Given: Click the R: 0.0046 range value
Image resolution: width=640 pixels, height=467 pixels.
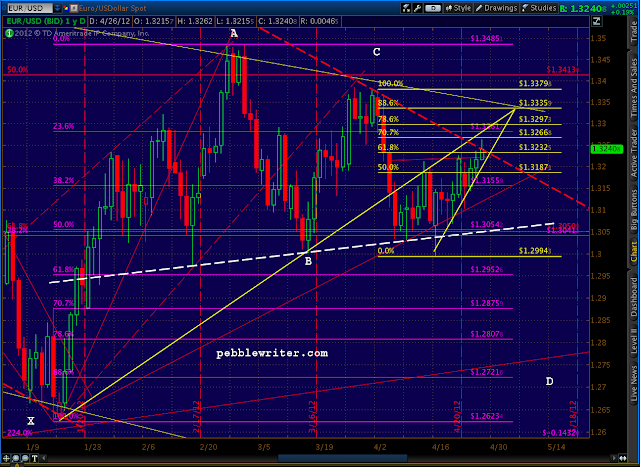Looking at the screenshot, I should [x=320, y=21].
